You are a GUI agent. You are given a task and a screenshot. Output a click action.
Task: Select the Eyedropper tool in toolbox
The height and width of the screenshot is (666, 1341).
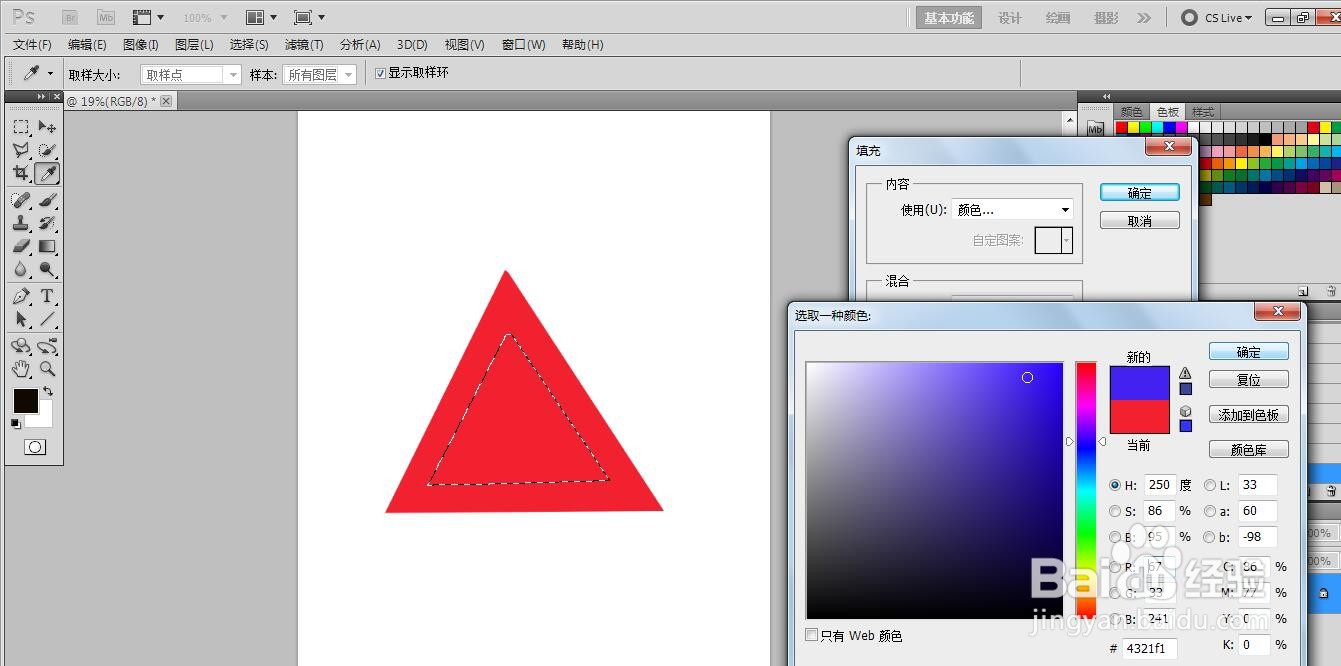point(47,173)
